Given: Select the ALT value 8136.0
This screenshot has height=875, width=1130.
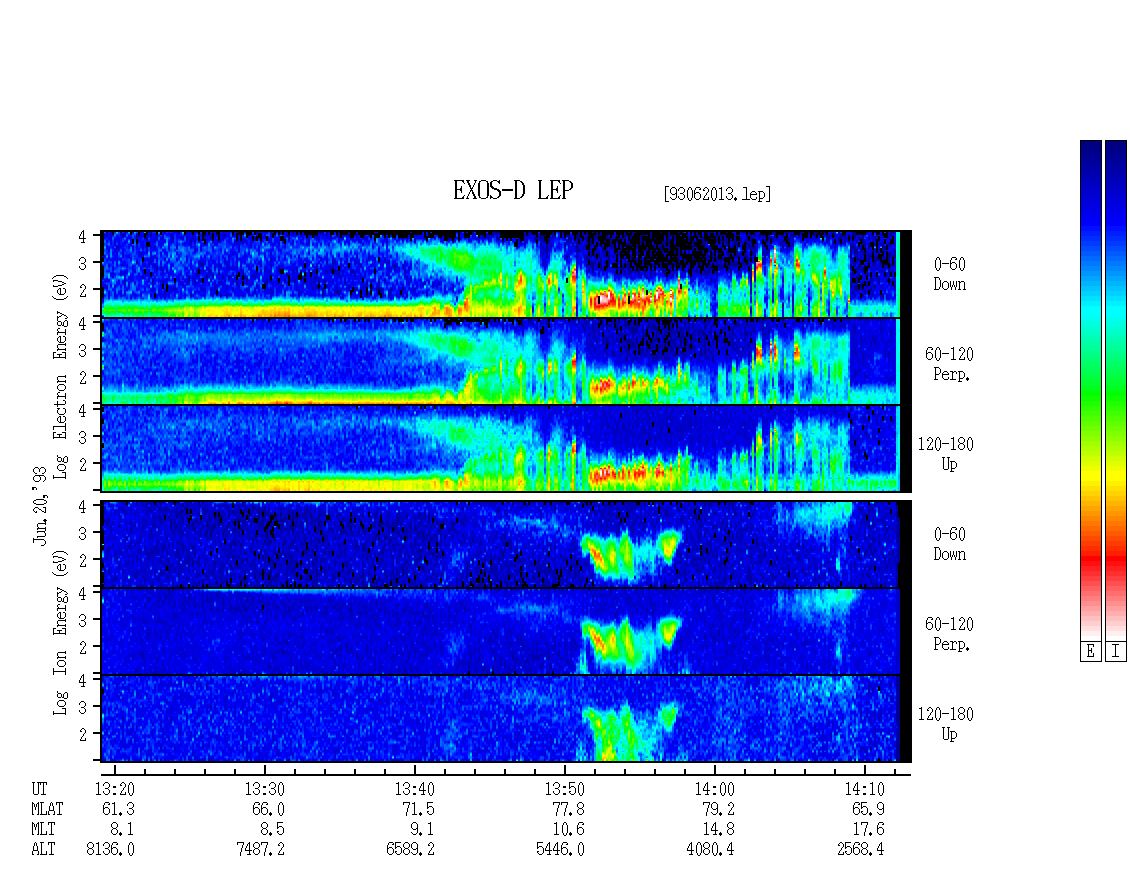Looking at the screenshot, I should coord(110,850).
